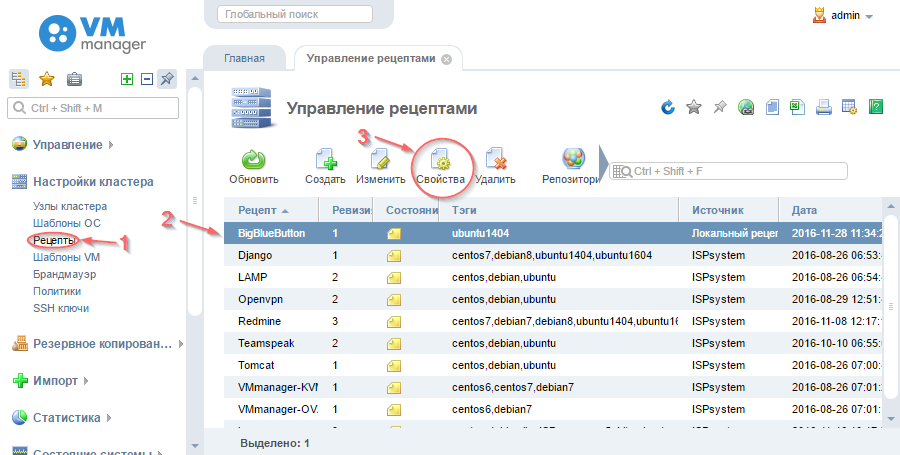Click the table vertical scrollbar down arrow
Image resolution: width=900 pixels, height=455 pixels.
[891, 419]
